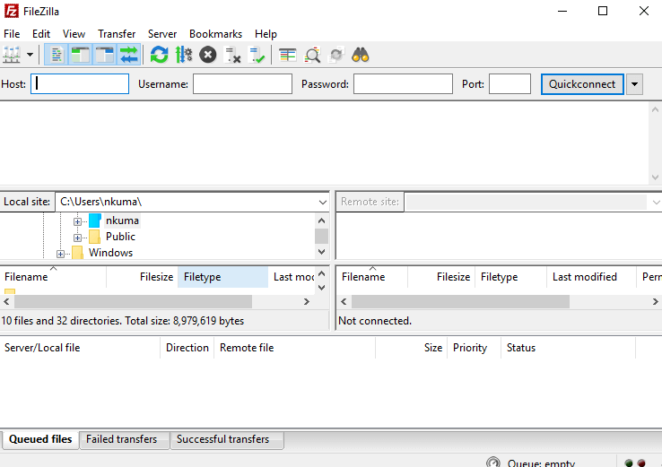Viewport: 662px width, 467px height.
Task: Switch to the Successful transfers tab
Action: (227, 440)
